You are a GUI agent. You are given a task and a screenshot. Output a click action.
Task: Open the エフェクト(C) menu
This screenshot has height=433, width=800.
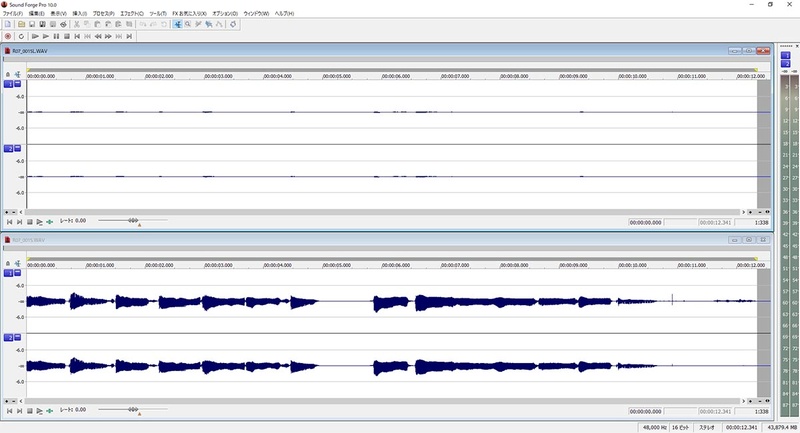(132, 13)
